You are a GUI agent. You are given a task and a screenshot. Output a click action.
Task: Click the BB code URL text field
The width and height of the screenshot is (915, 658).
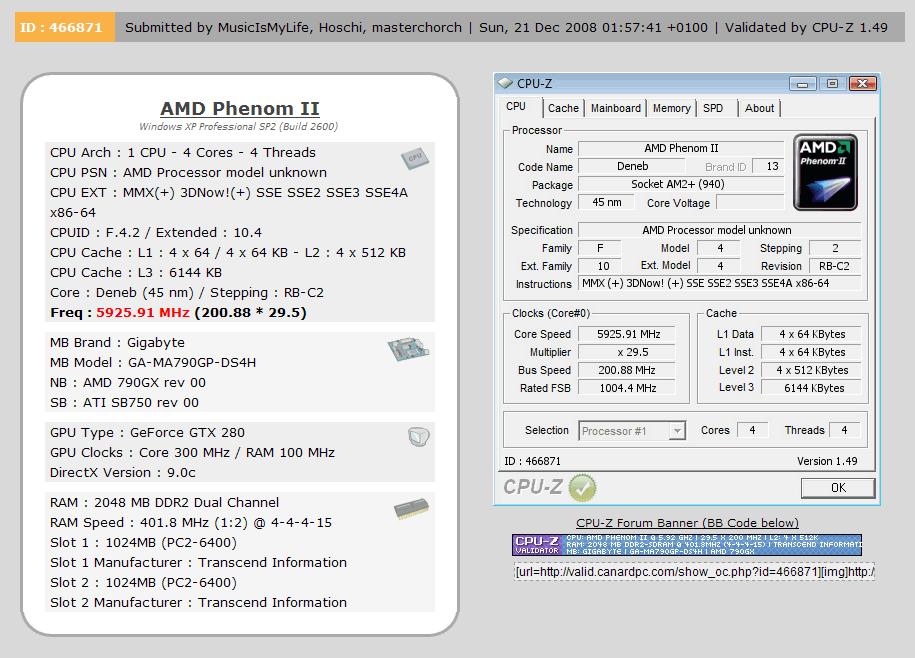pyautogui.click(x=694, y=572)
